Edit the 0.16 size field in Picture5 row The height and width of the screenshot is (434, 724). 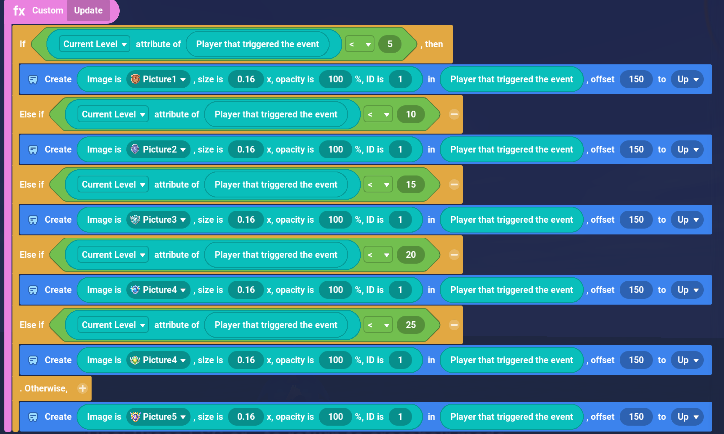pyautogui.click(x=246, y=417)
